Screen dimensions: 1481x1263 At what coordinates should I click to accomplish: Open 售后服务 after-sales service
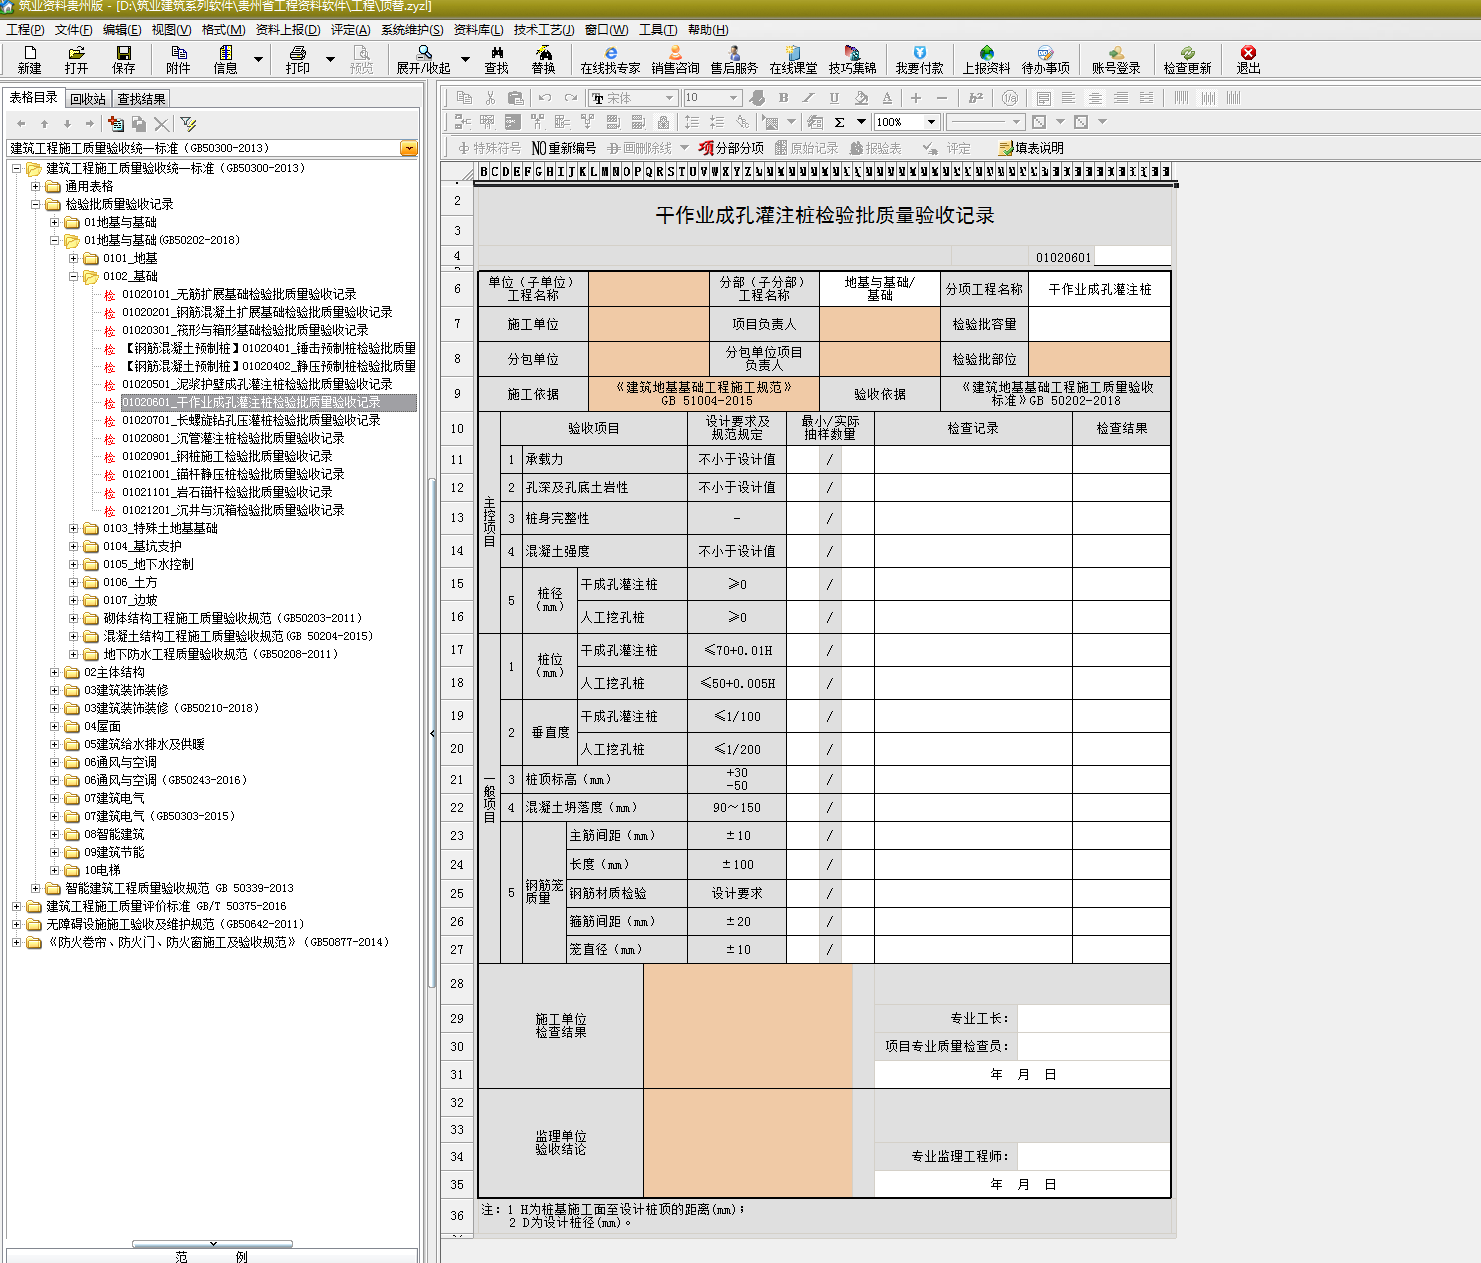click(x=734, y=60)
